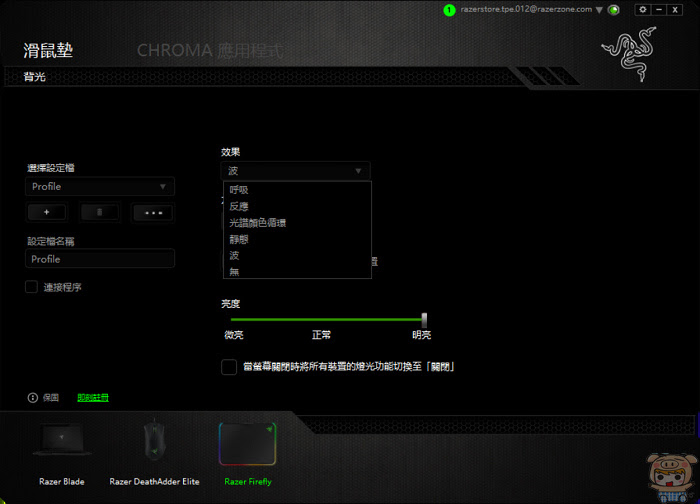Viewport: 700px width, 504px height.
Task: Click the 保固 warranty info icon
Action: (33, 397)
